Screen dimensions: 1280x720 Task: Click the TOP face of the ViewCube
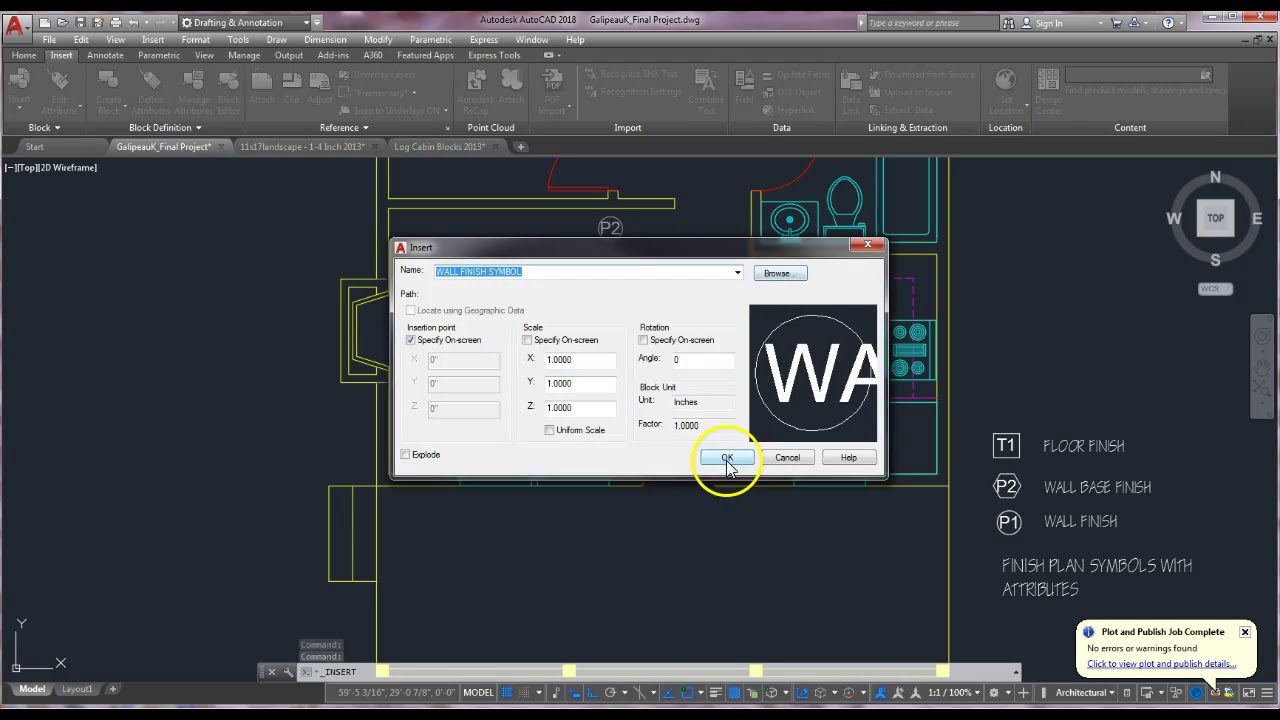[1215, 218]
